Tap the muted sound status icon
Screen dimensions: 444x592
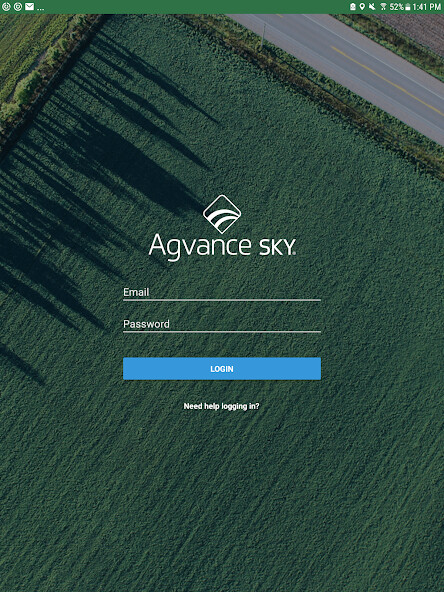click(372, 6)
